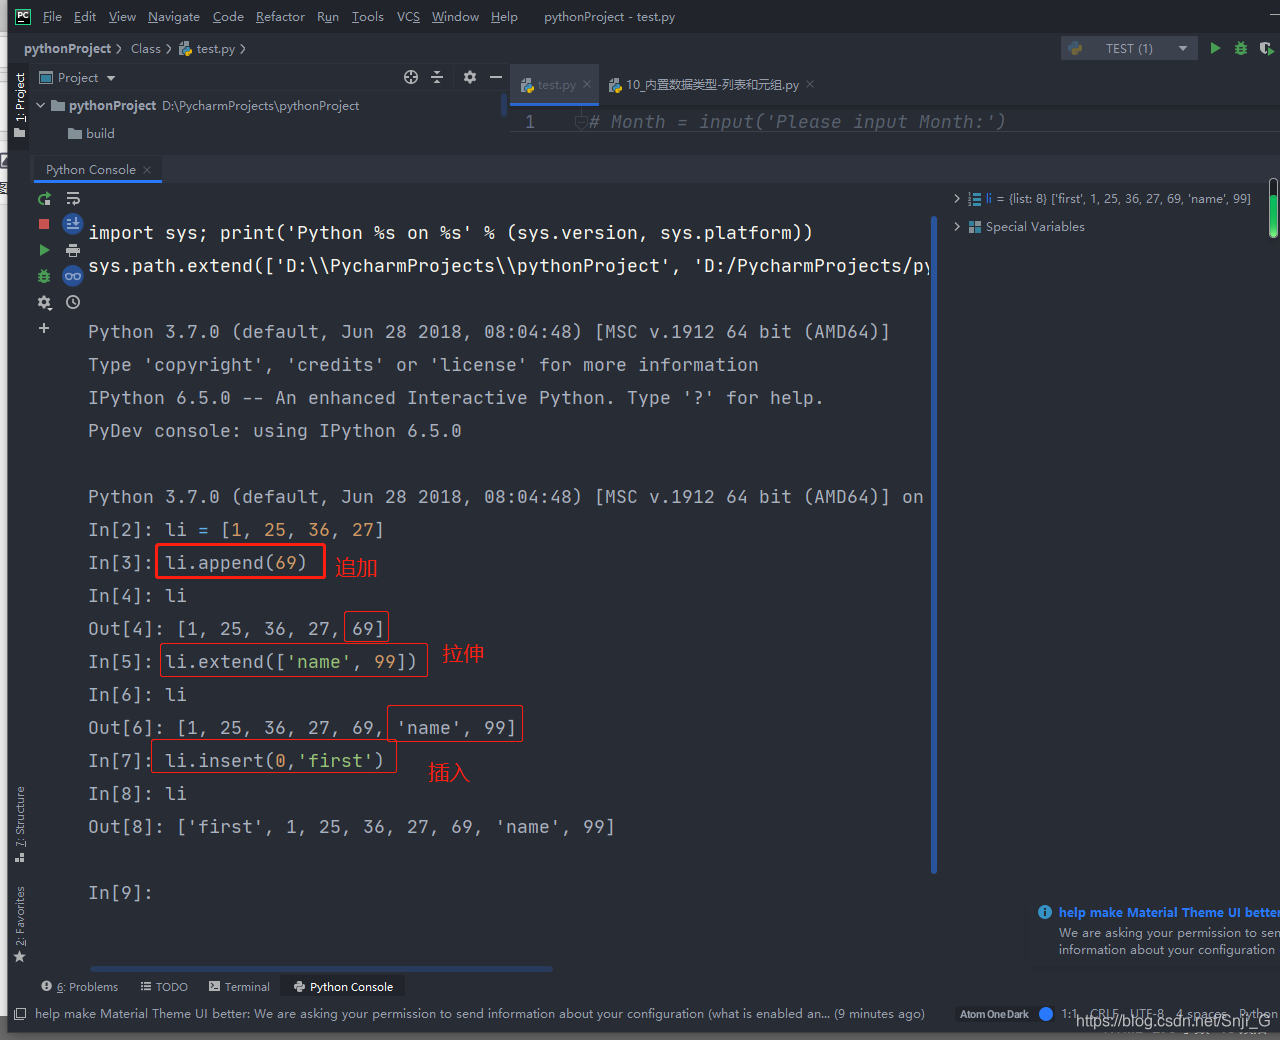1280x1040 pixels.
Task: Open console history clock icon
Action: [73, 302]
